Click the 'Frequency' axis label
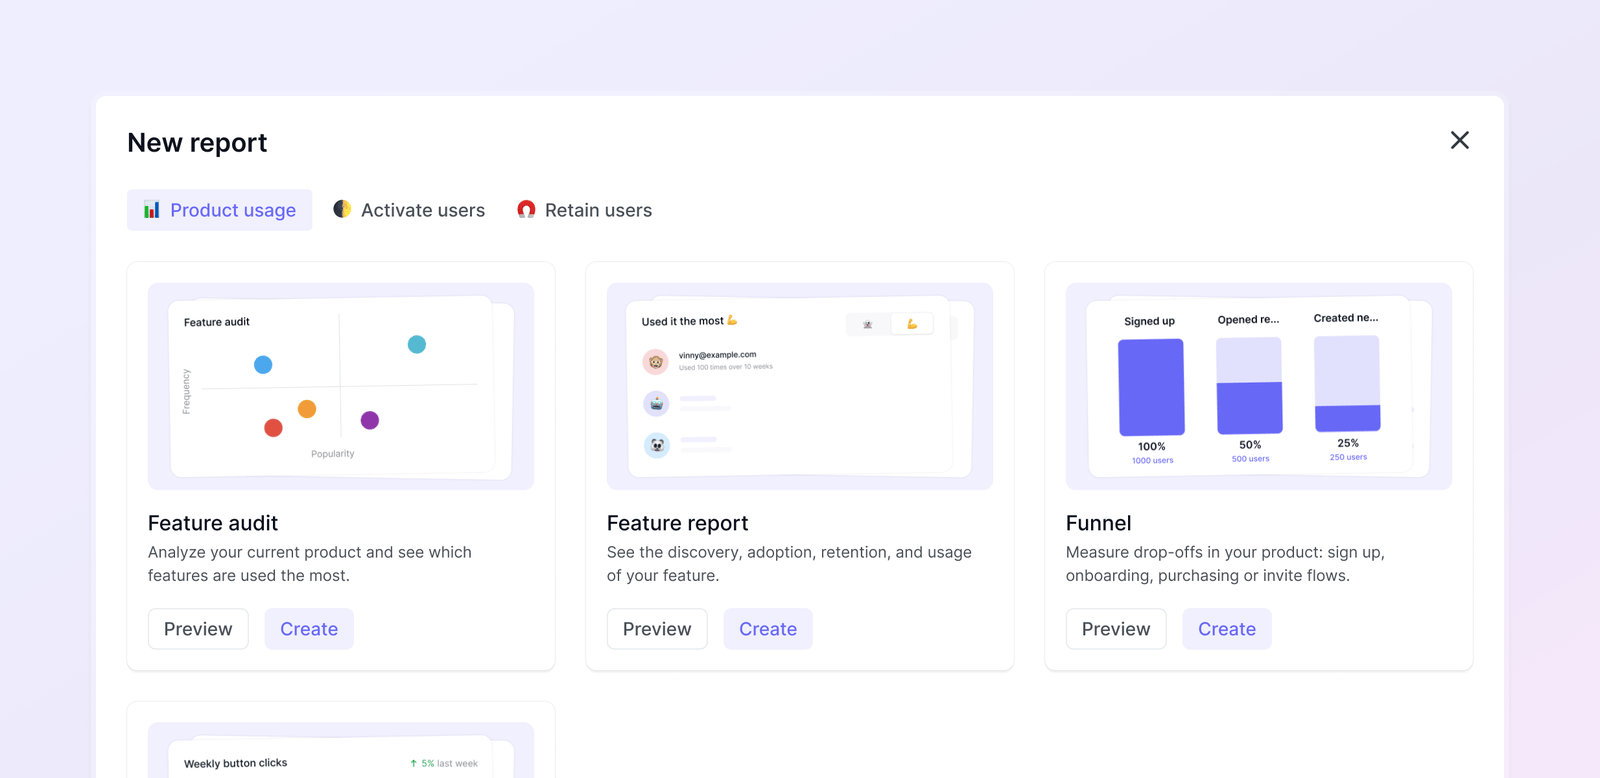Viewport: 1600px width, 778px height. point(186,391)
